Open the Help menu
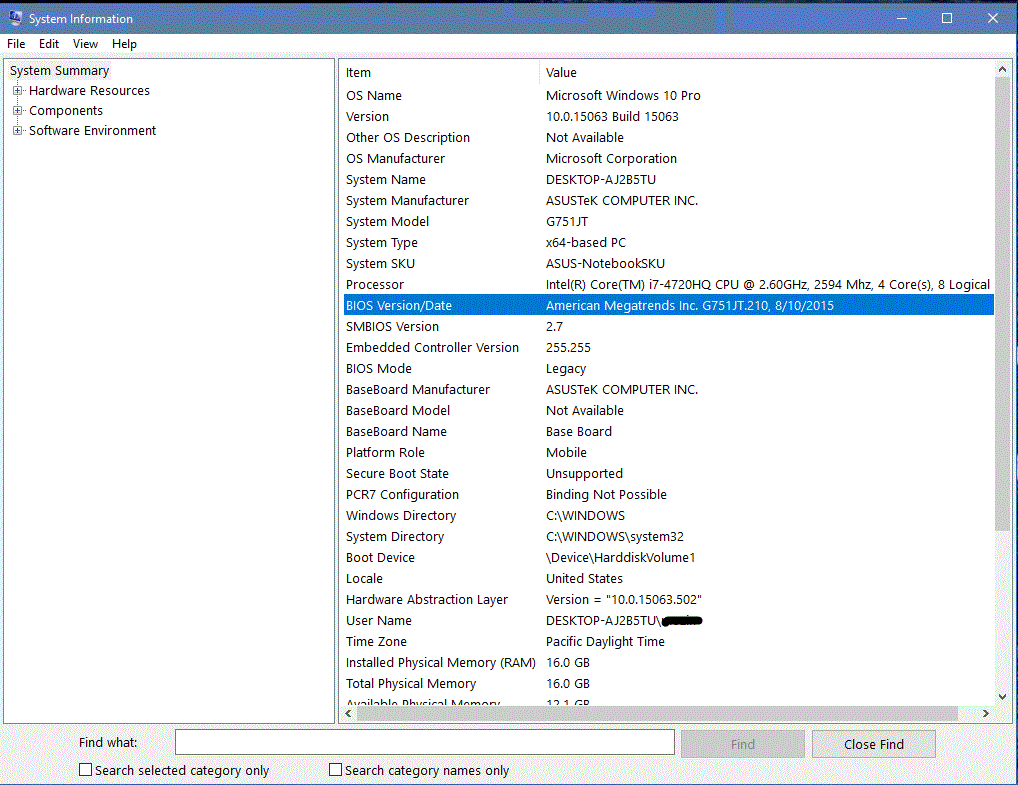 [x=124, y=44]
